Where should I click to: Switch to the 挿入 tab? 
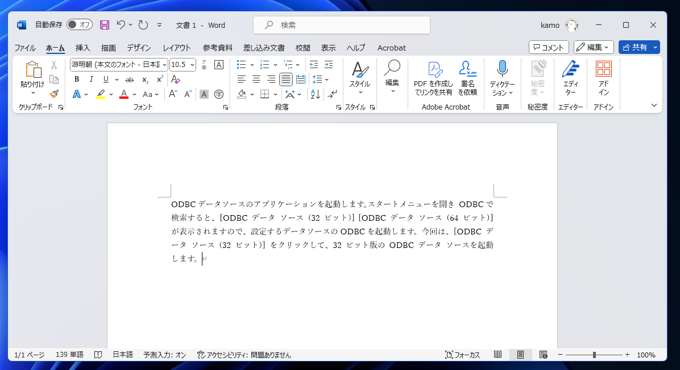pos(82,48)
